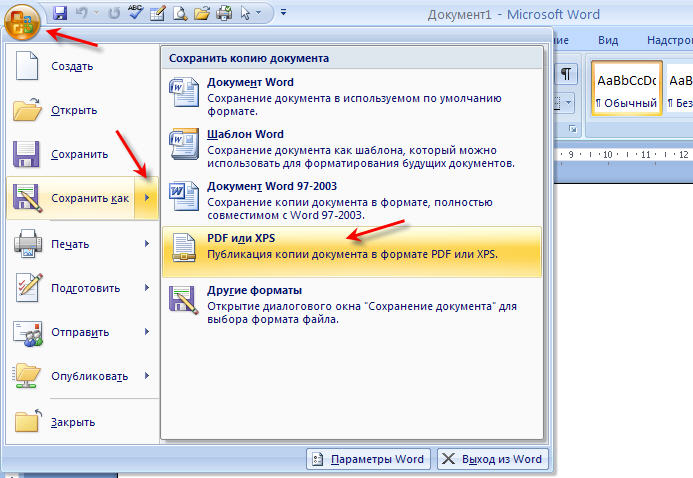This screenshot has width=693, height=478.
Task: Select Документ Word 97-2003 option
Action: coord(352,200)
